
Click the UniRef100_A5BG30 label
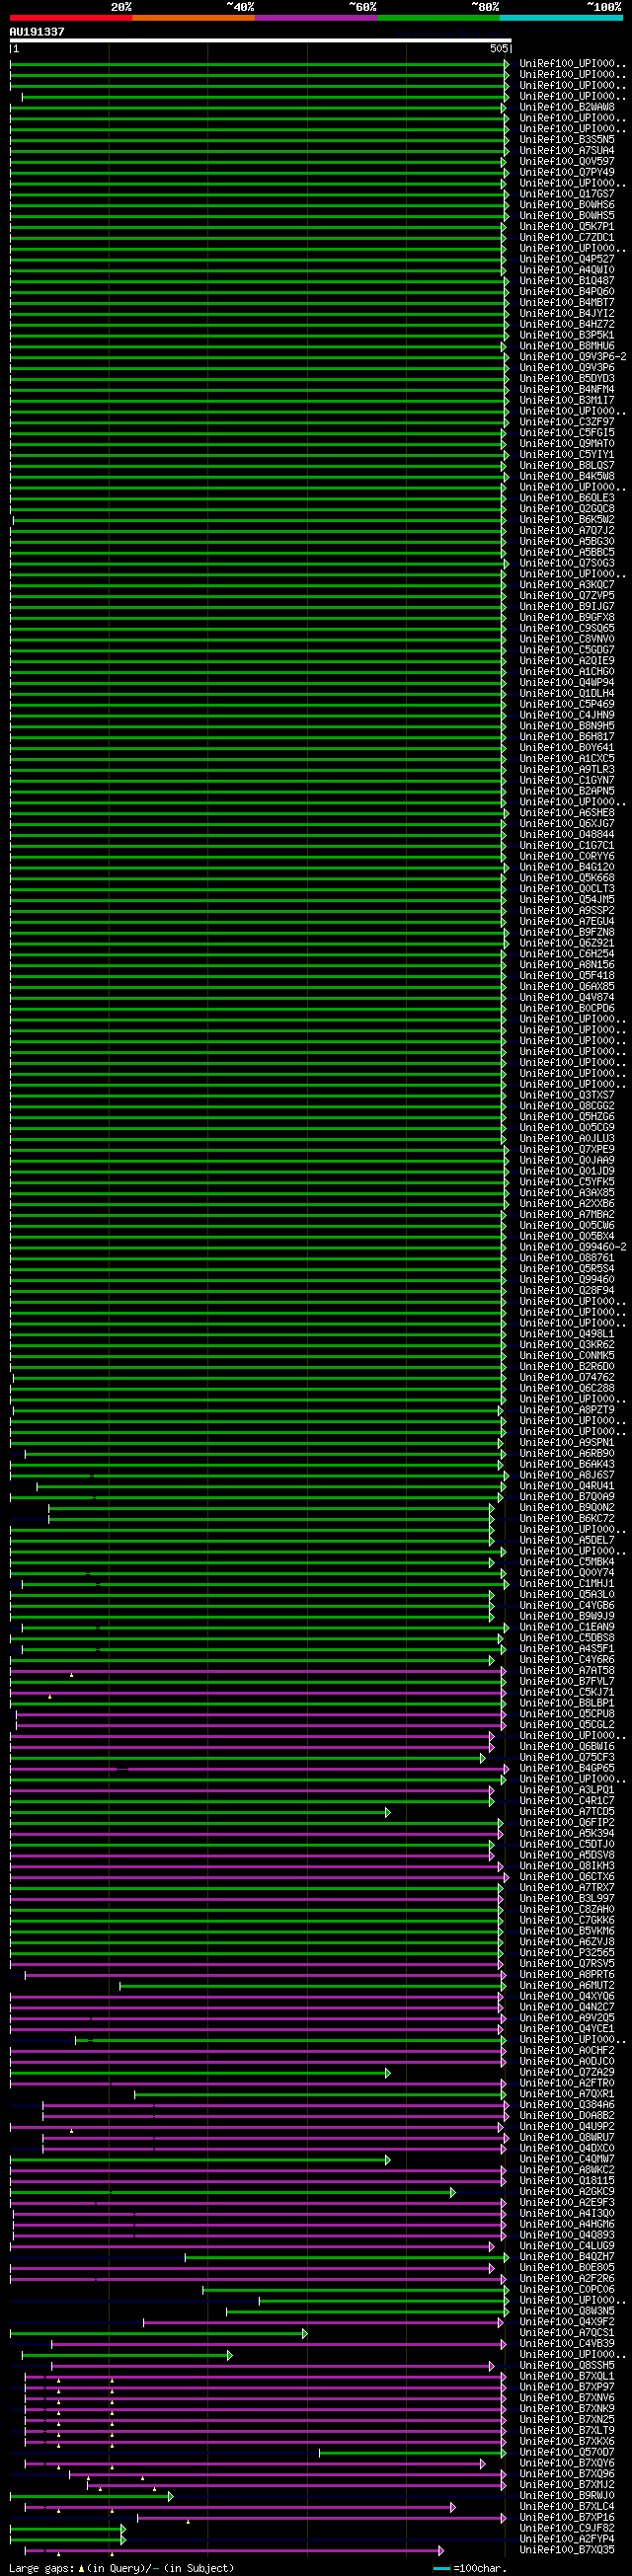(x=567, y=542)
